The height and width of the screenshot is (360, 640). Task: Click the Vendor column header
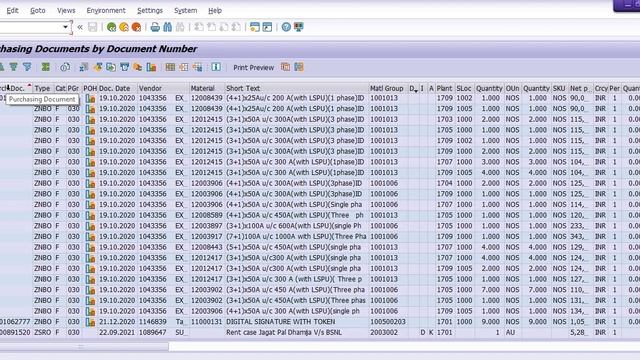[x=163, y=88]
